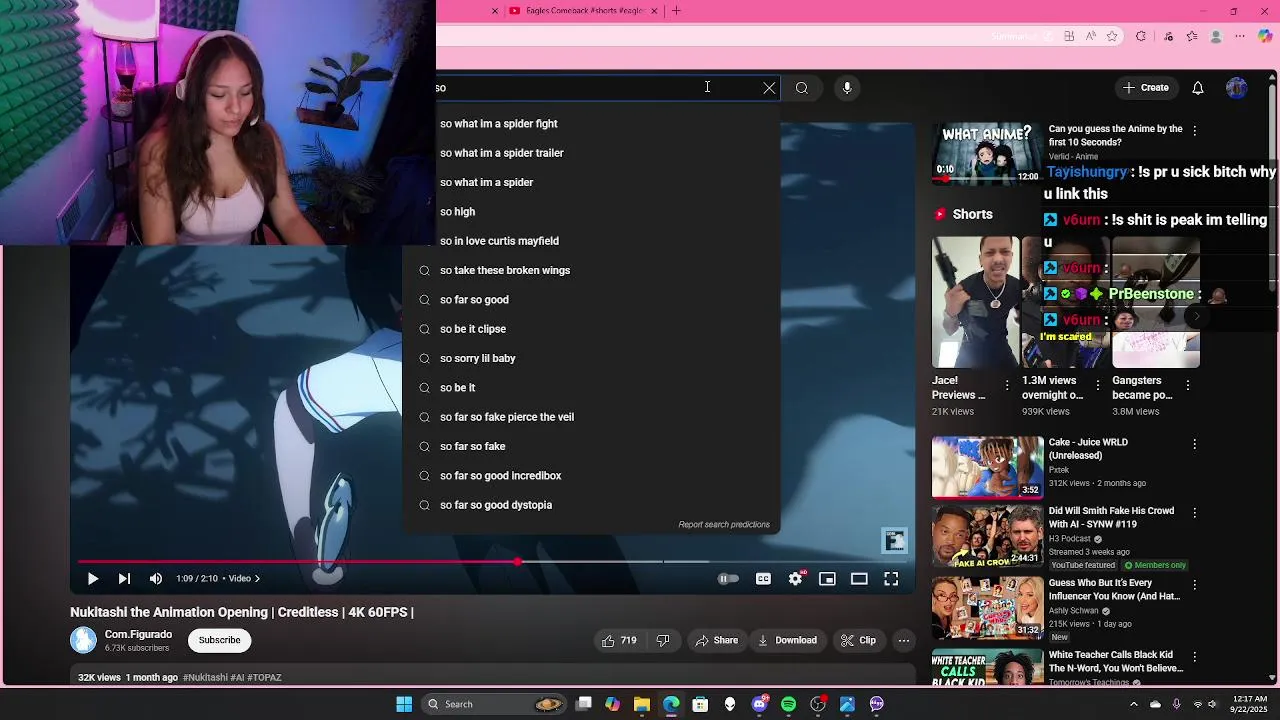Image resolution: width=1280 pixels, height=720 pixels.
Task: Clear the YouTube search box with the X
Action: (769, 88)
